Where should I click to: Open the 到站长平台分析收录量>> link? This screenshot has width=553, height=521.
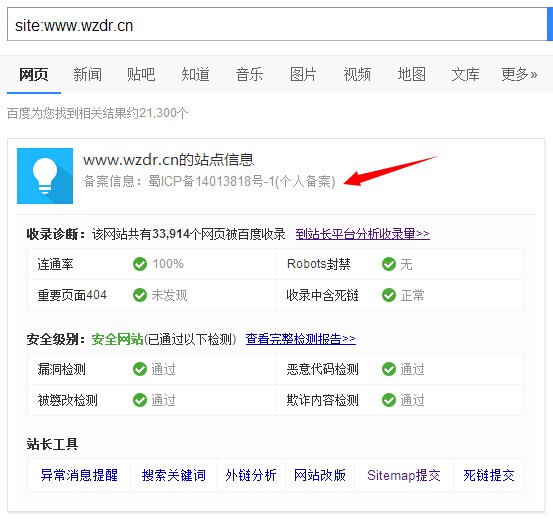pyautogui.click(x=363, y=234)
